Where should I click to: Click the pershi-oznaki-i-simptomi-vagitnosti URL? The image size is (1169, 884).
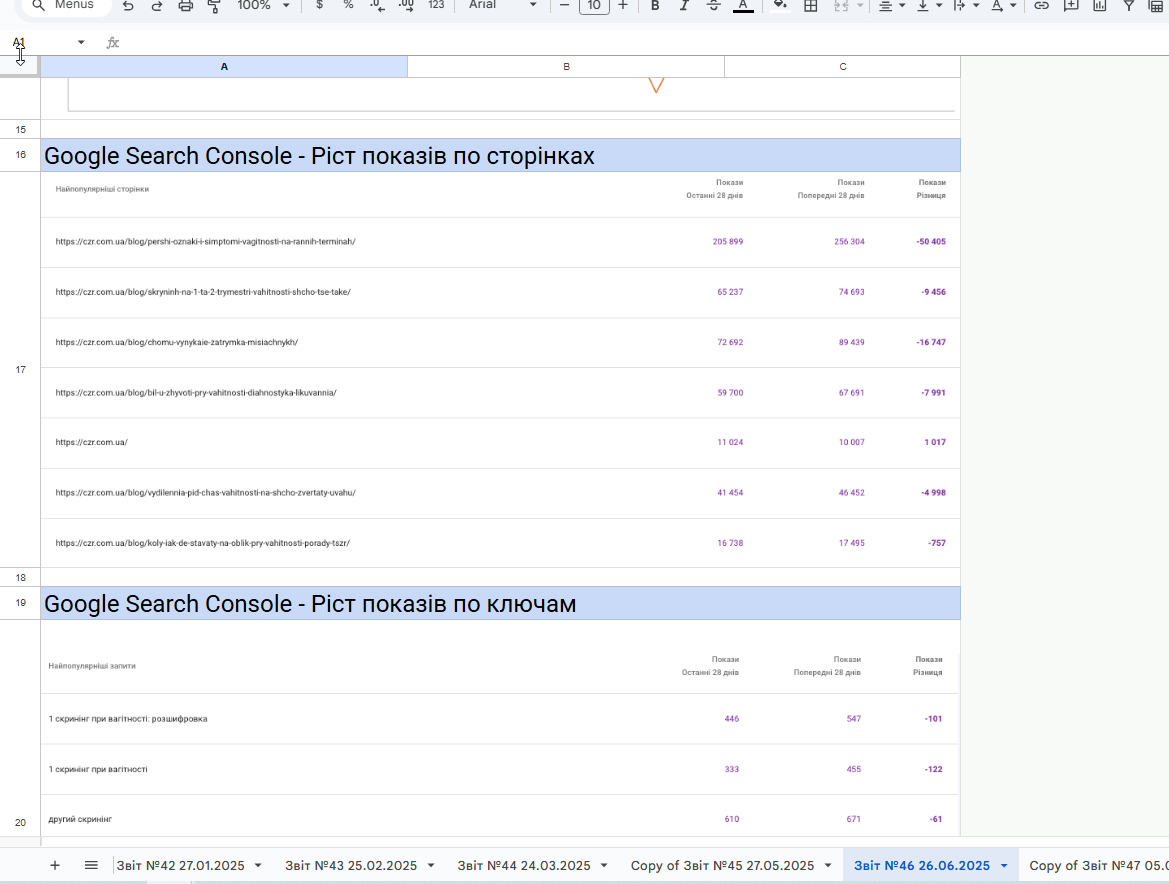pos(205,241)
